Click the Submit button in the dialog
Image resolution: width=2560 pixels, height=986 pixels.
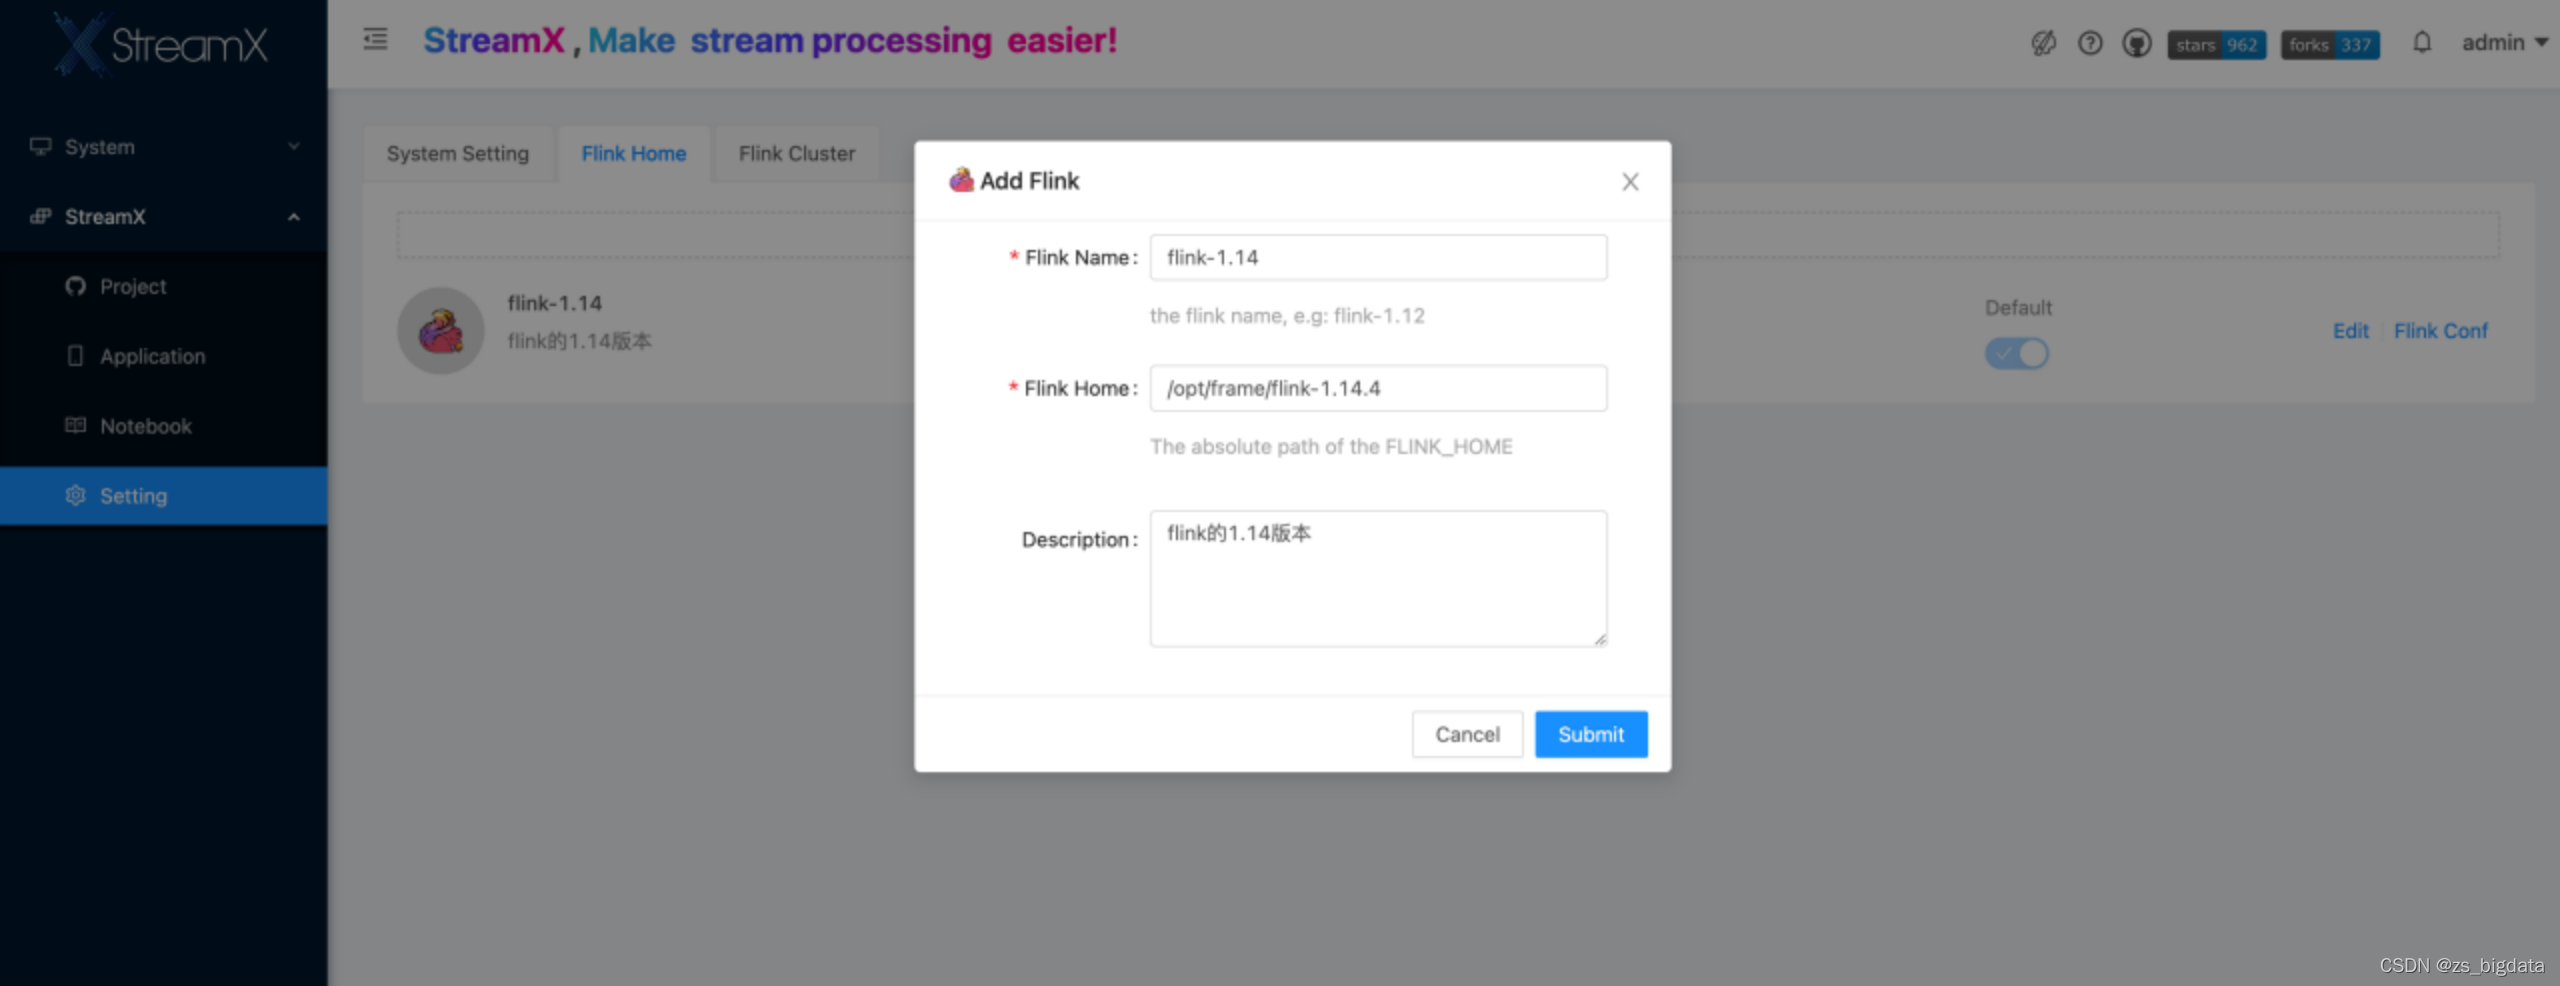[x=1591, y=735]
